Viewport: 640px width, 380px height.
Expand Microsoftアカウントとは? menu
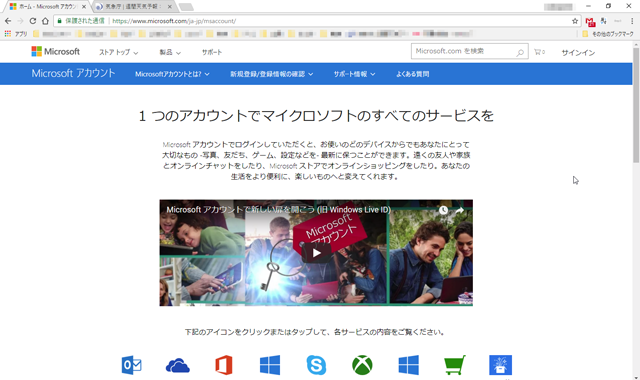tap(172, 74)
